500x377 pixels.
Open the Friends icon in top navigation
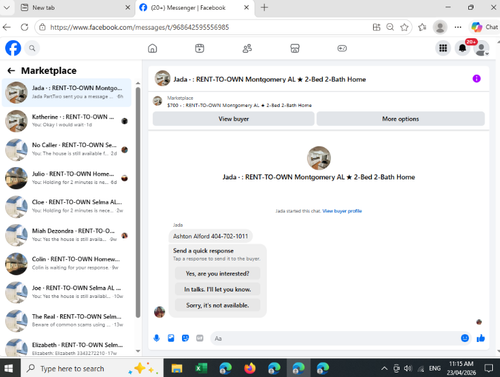tap(247, 49)
